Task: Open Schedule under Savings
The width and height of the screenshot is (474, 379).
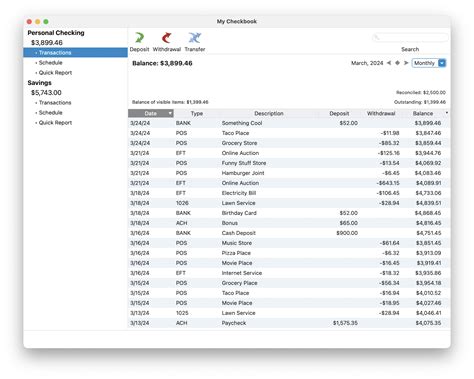Action: click(50, 113)
